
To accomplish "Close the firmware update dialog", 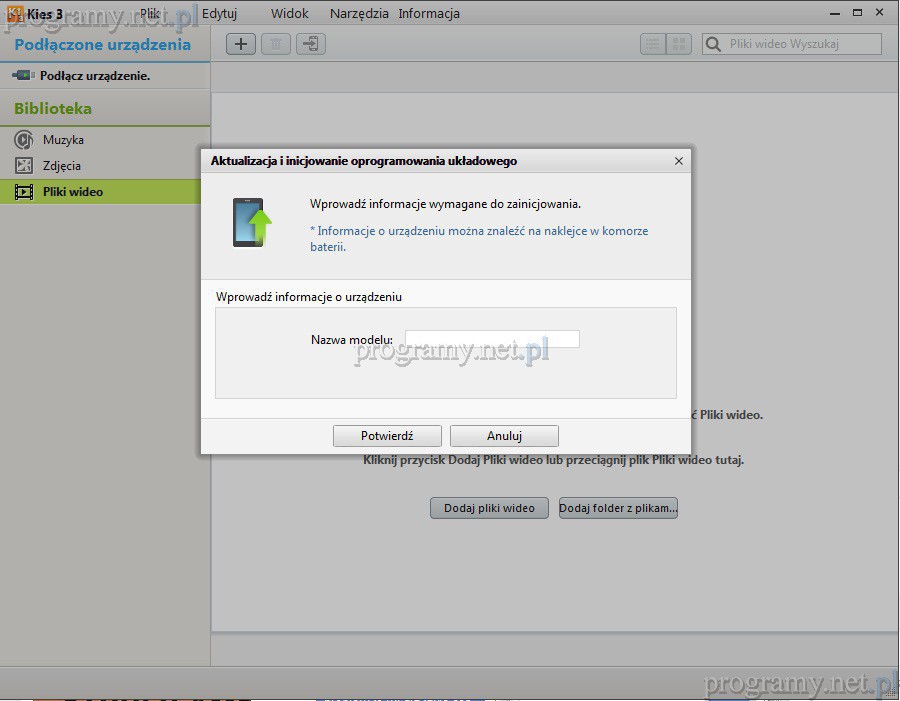I will (679, 161).
